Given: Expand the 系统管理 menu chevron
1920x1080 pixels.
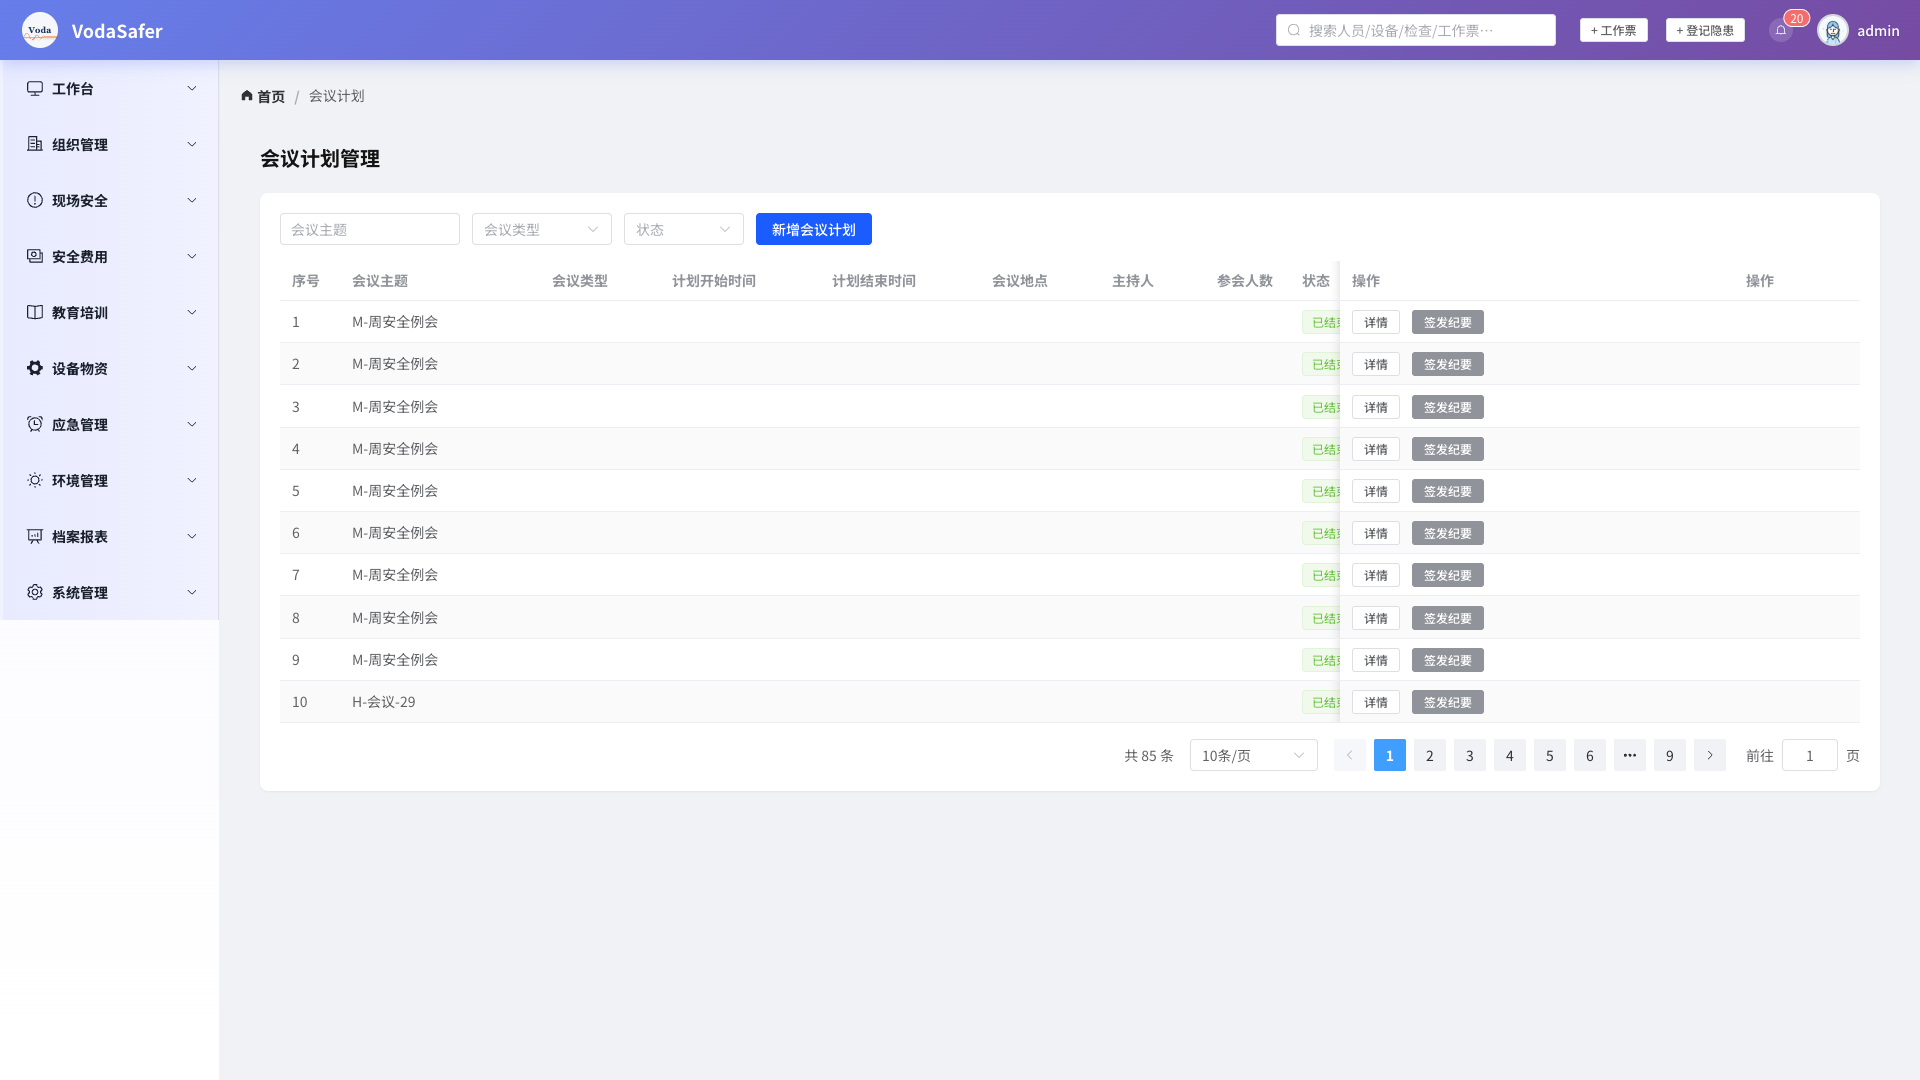Looking at the screenshot, I should coord(192,592).
